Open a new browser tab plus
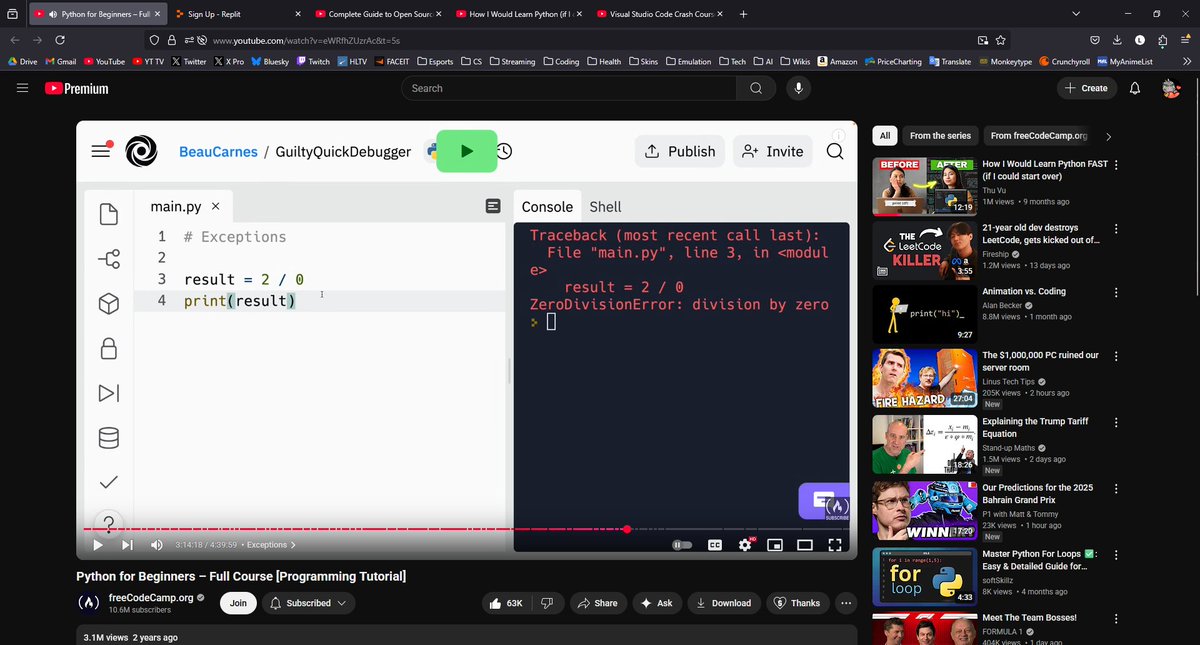This screenshot has height=645, width=1200. click(x=742, y=14)
